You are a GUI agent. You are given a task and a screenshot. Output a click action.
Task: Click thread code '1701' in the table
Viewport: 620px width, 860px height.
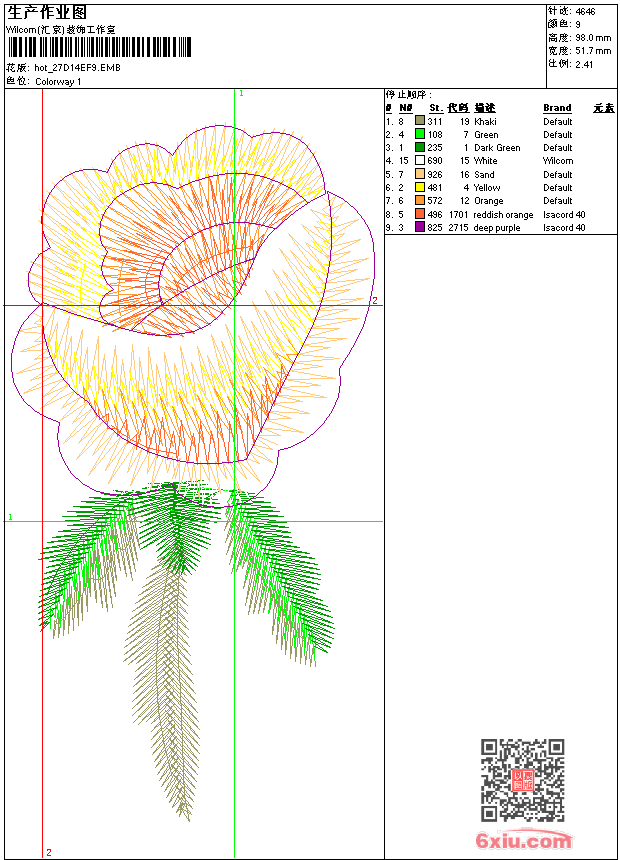(x=459, y=214)
